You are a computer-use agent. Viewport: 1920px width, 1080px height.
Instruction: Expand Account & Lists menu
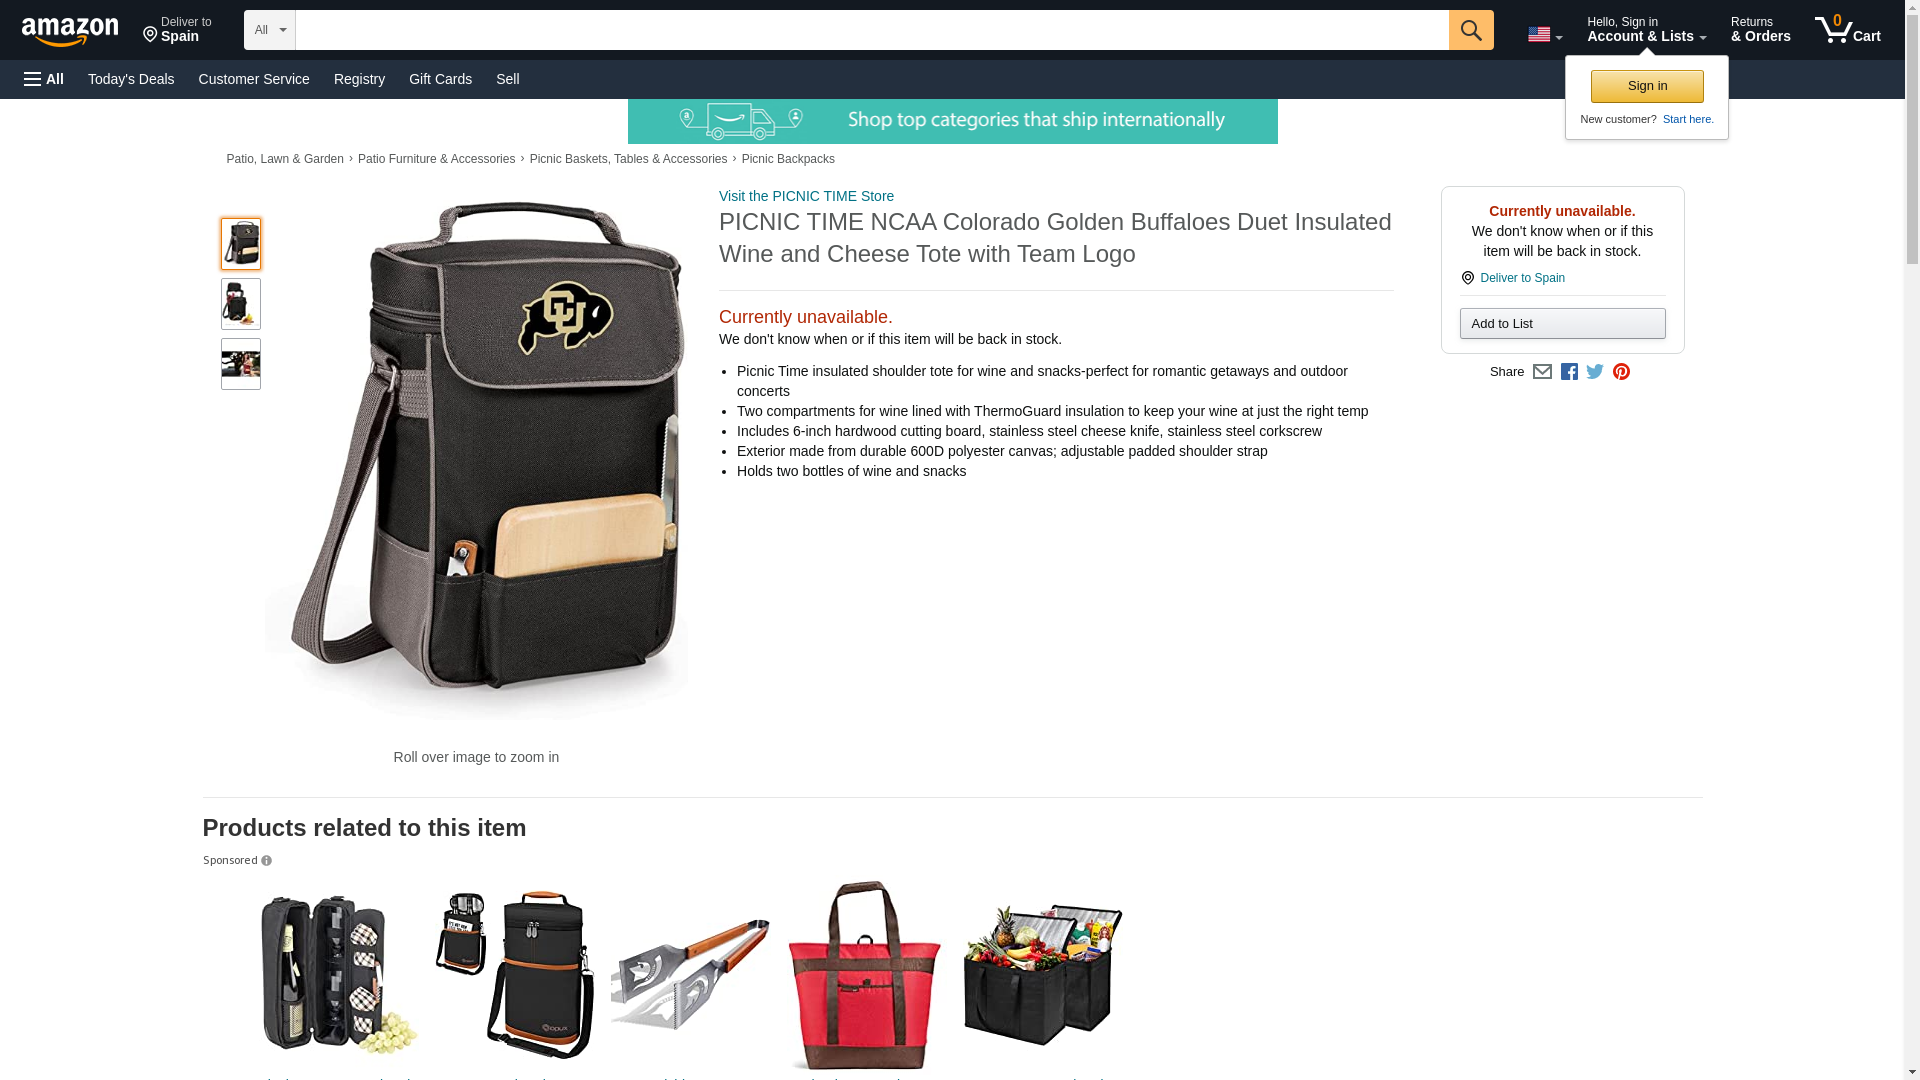click(x=1646, y=30)
